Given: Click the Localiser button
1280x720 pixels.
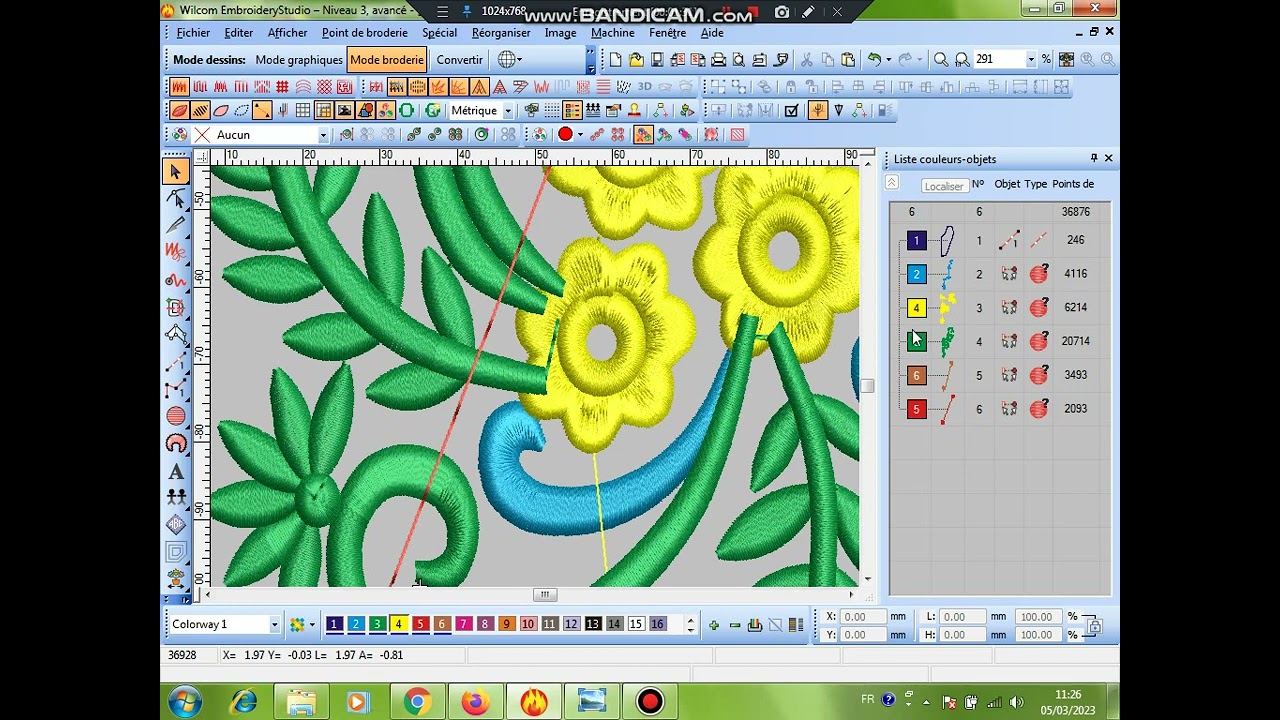Looking at the screenshot, I should (x=944, y=186).
